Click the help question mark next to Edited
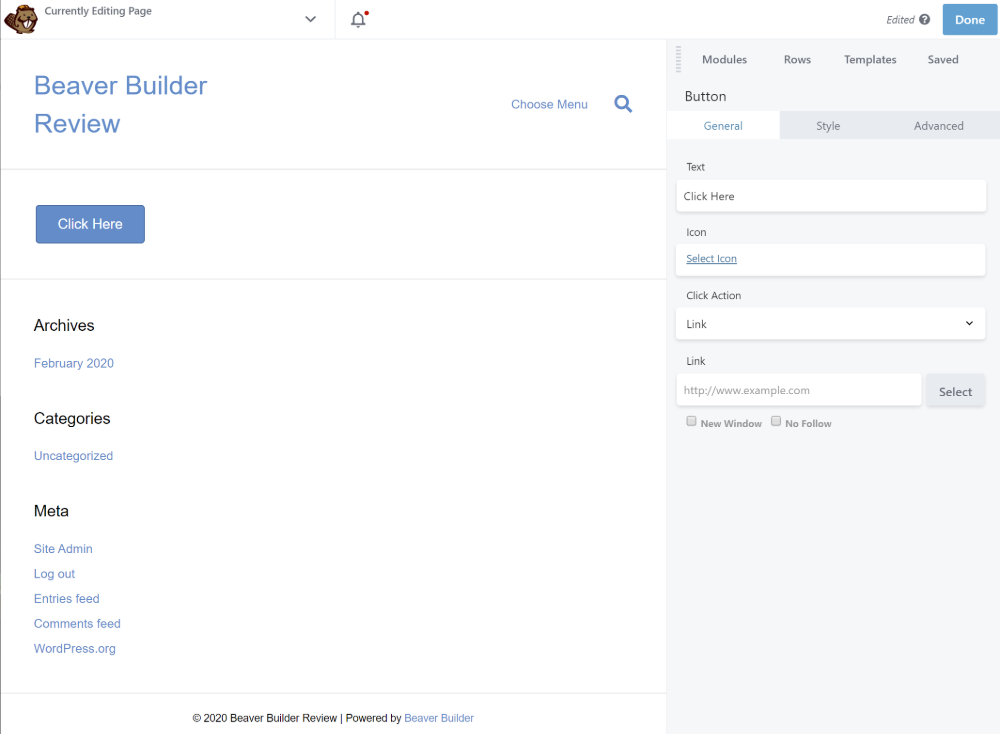The width and height of the screenshot is (1000, 734). (925, 20)
